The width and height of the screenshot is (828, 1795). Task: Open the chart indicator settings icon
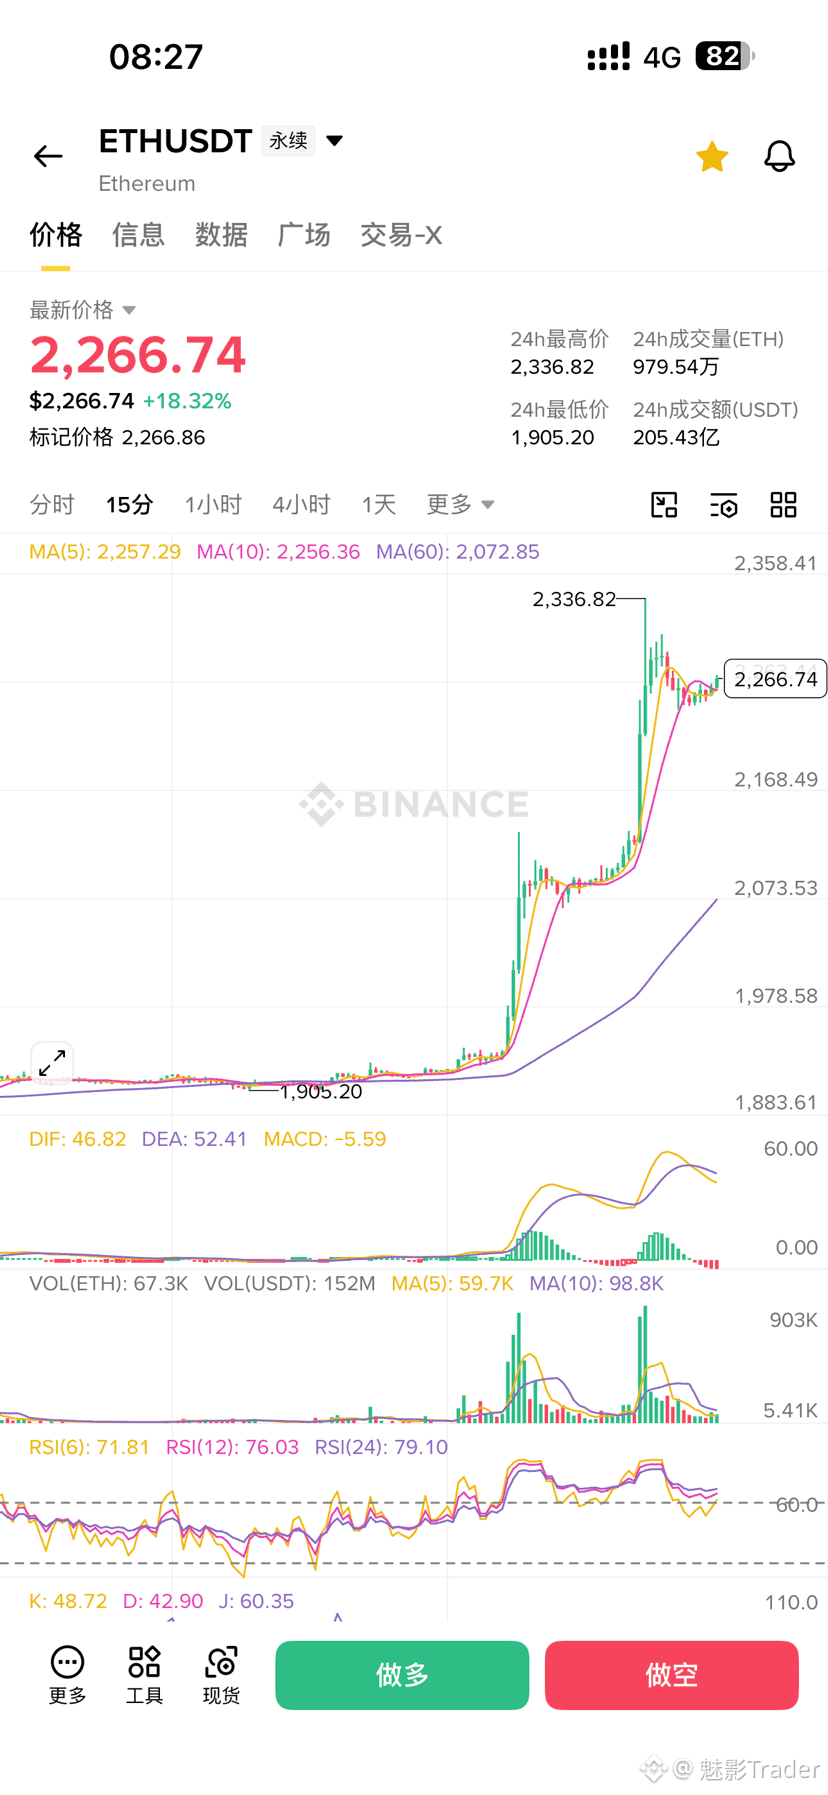click(x=724, y=505)
